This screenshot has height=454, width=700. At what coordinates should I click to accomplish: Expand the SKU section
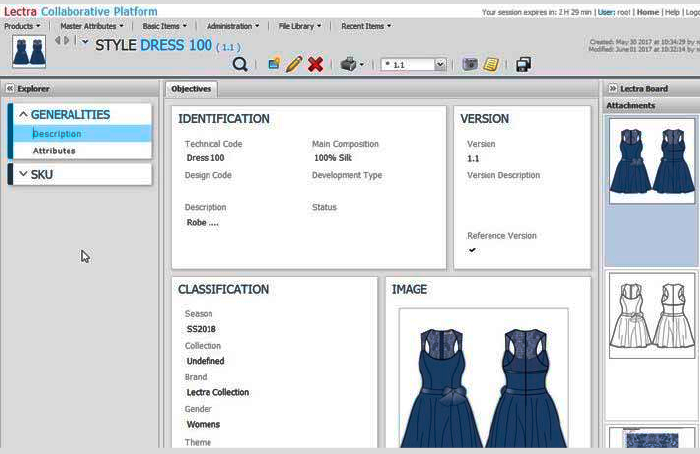(x=23, y=175)
